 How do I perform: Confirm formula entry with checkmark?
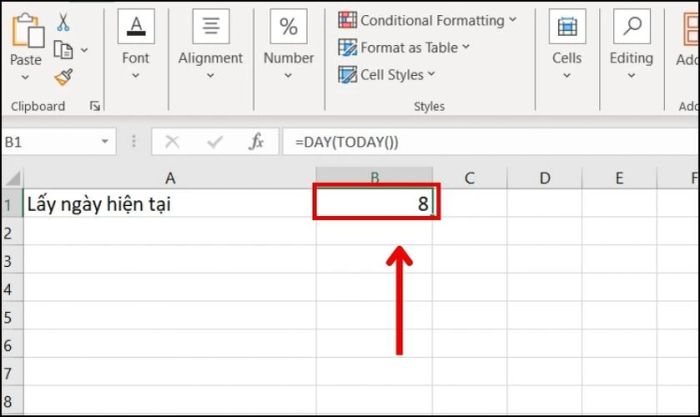pyautogui.click(x=213, y=142)
